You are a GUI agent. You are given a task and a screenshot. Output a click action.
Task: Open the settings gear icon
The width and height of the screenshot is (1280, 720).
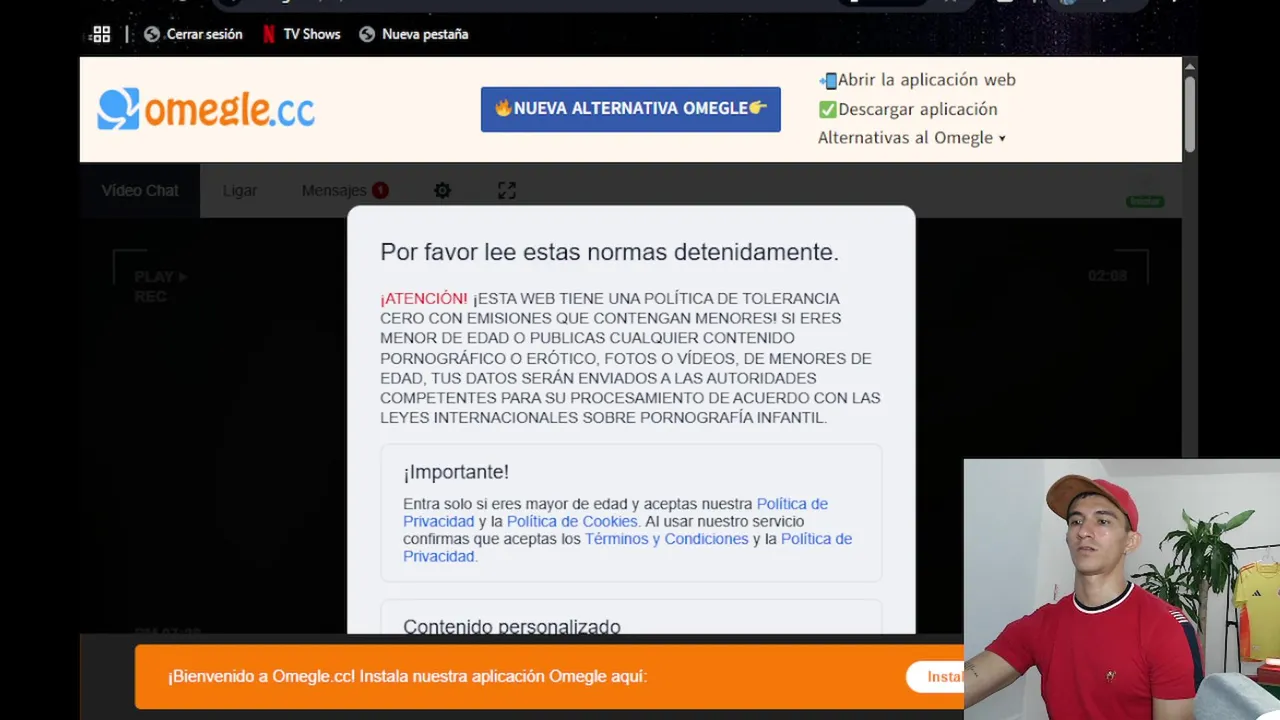point(442,190)
